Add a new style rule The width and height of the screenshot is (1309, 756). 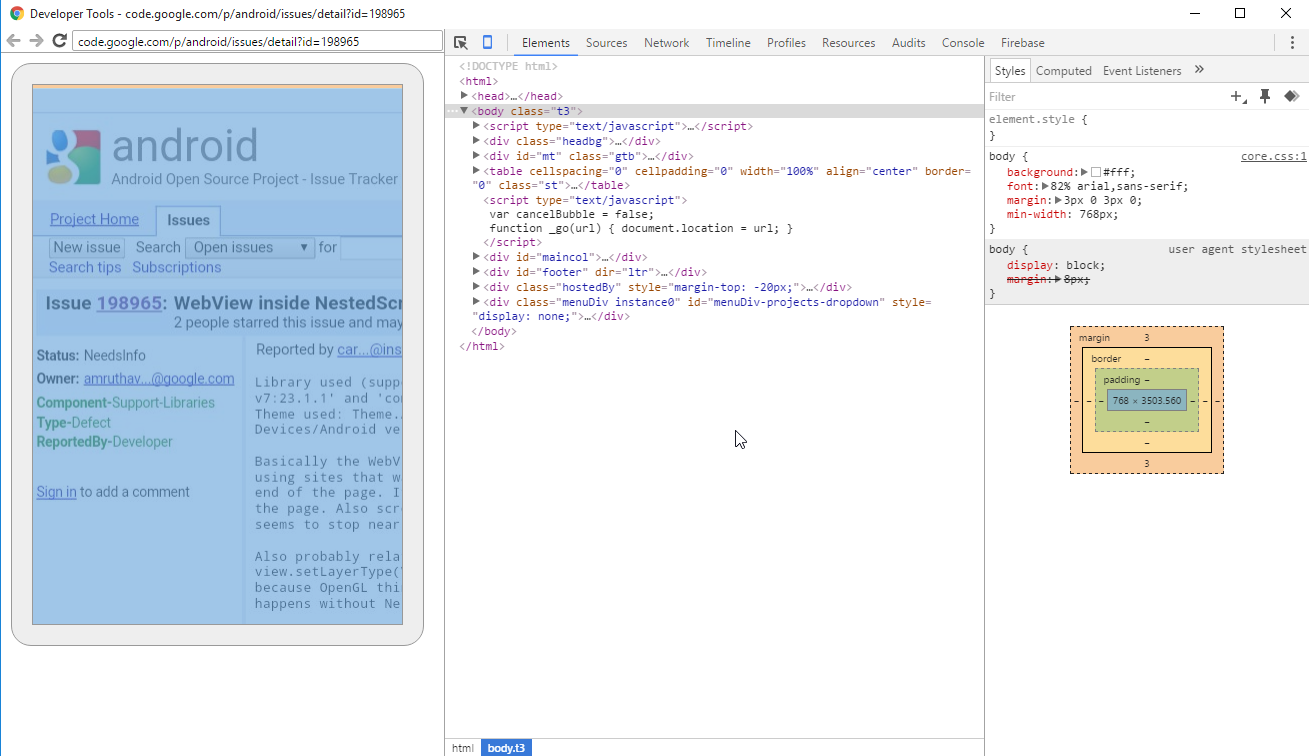click(x=1237, y=97)
